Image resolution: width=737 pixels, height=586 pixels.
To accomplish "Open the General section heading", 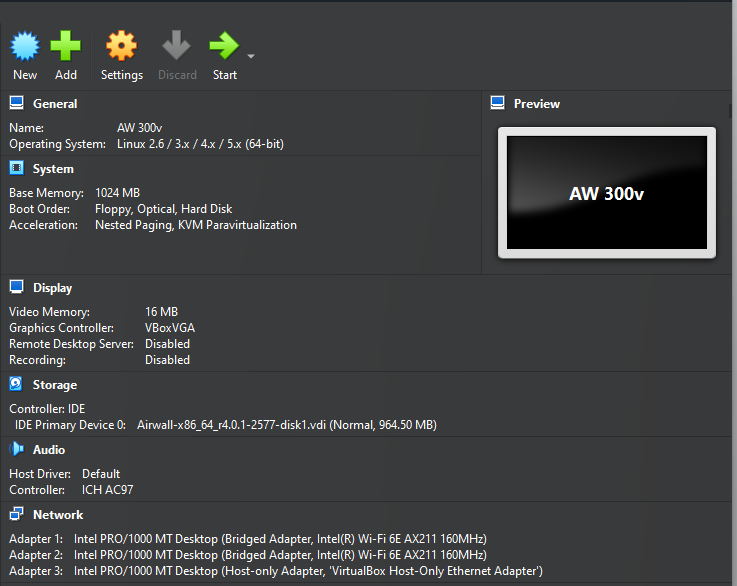I will pos(55,104).
